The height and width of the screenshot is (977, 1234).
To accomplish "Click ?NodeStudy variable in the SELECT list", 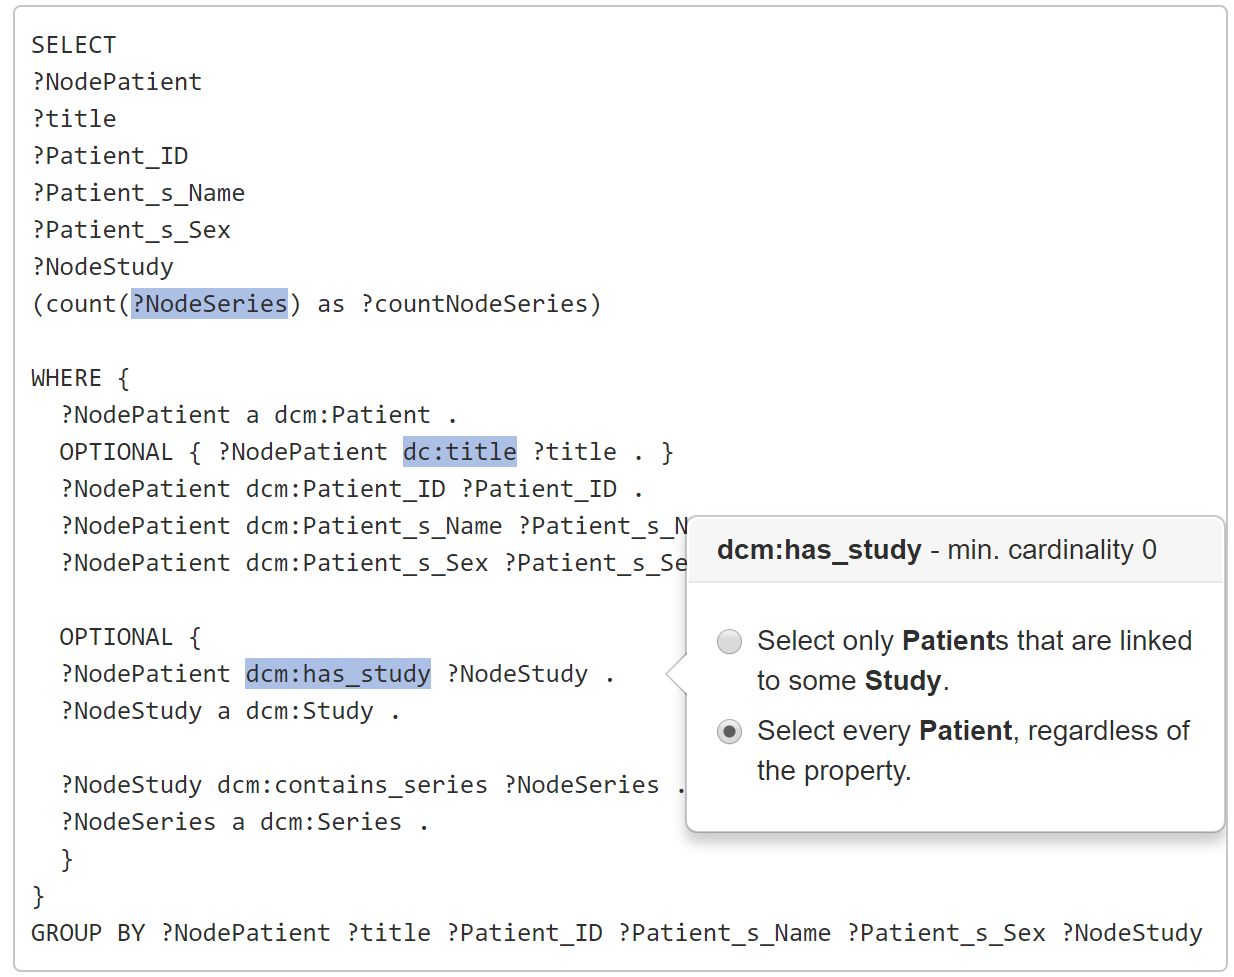I will click(x=103, y=267).
